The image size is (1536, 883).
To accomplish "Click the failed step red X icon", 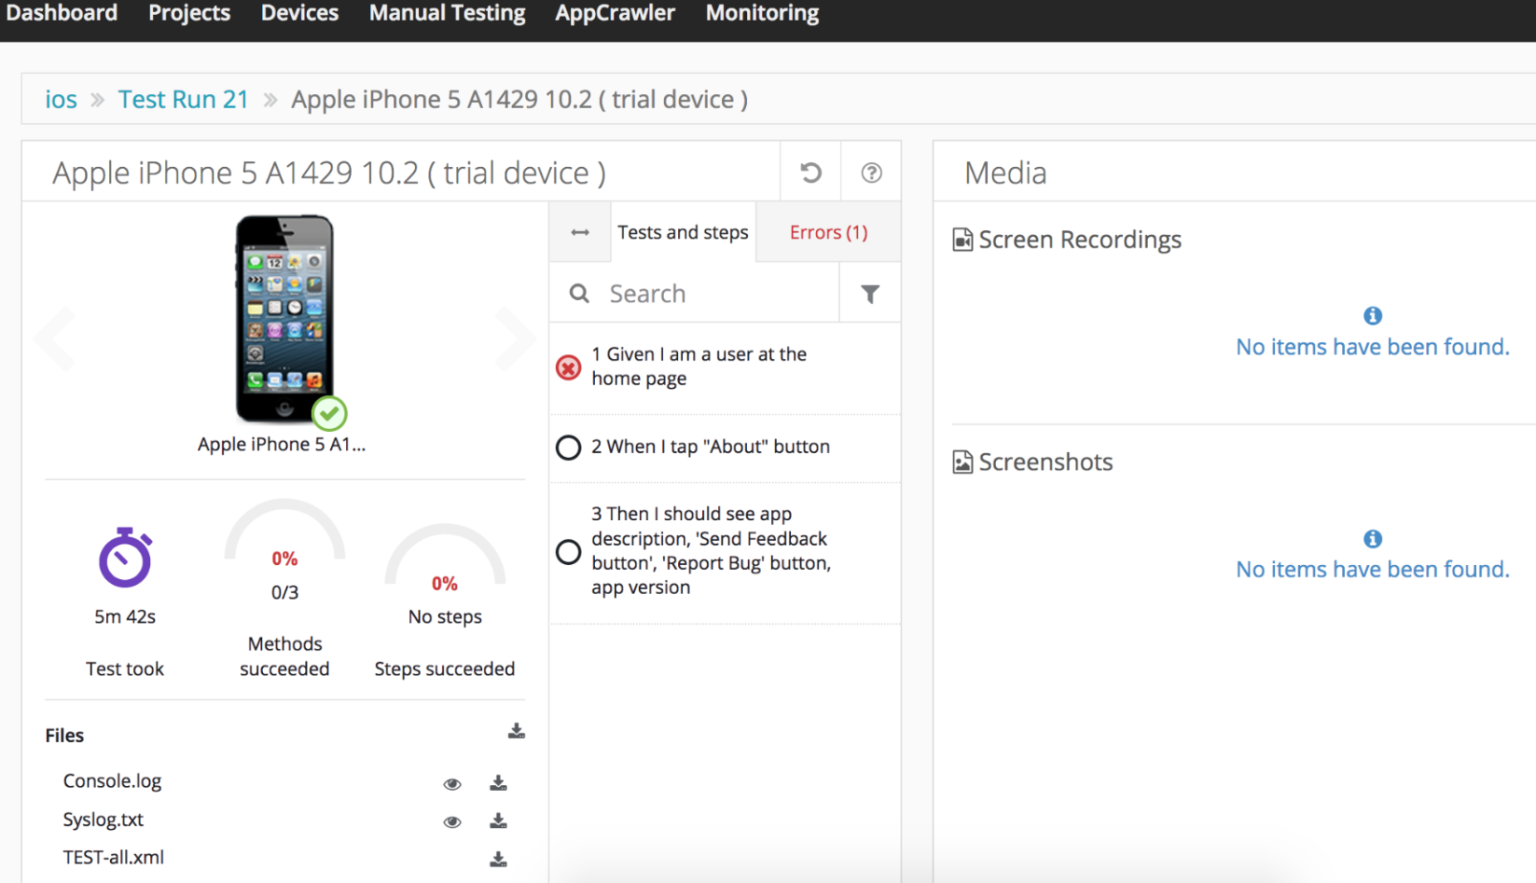I will (x=568, y=367).
